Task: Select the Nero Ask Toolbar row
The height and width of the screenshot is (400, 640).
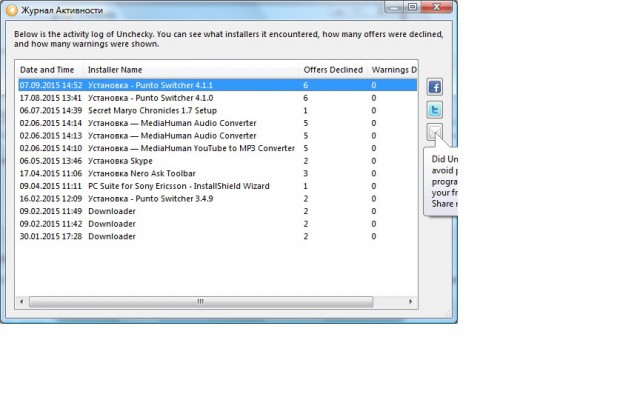Action: [218, 173]
